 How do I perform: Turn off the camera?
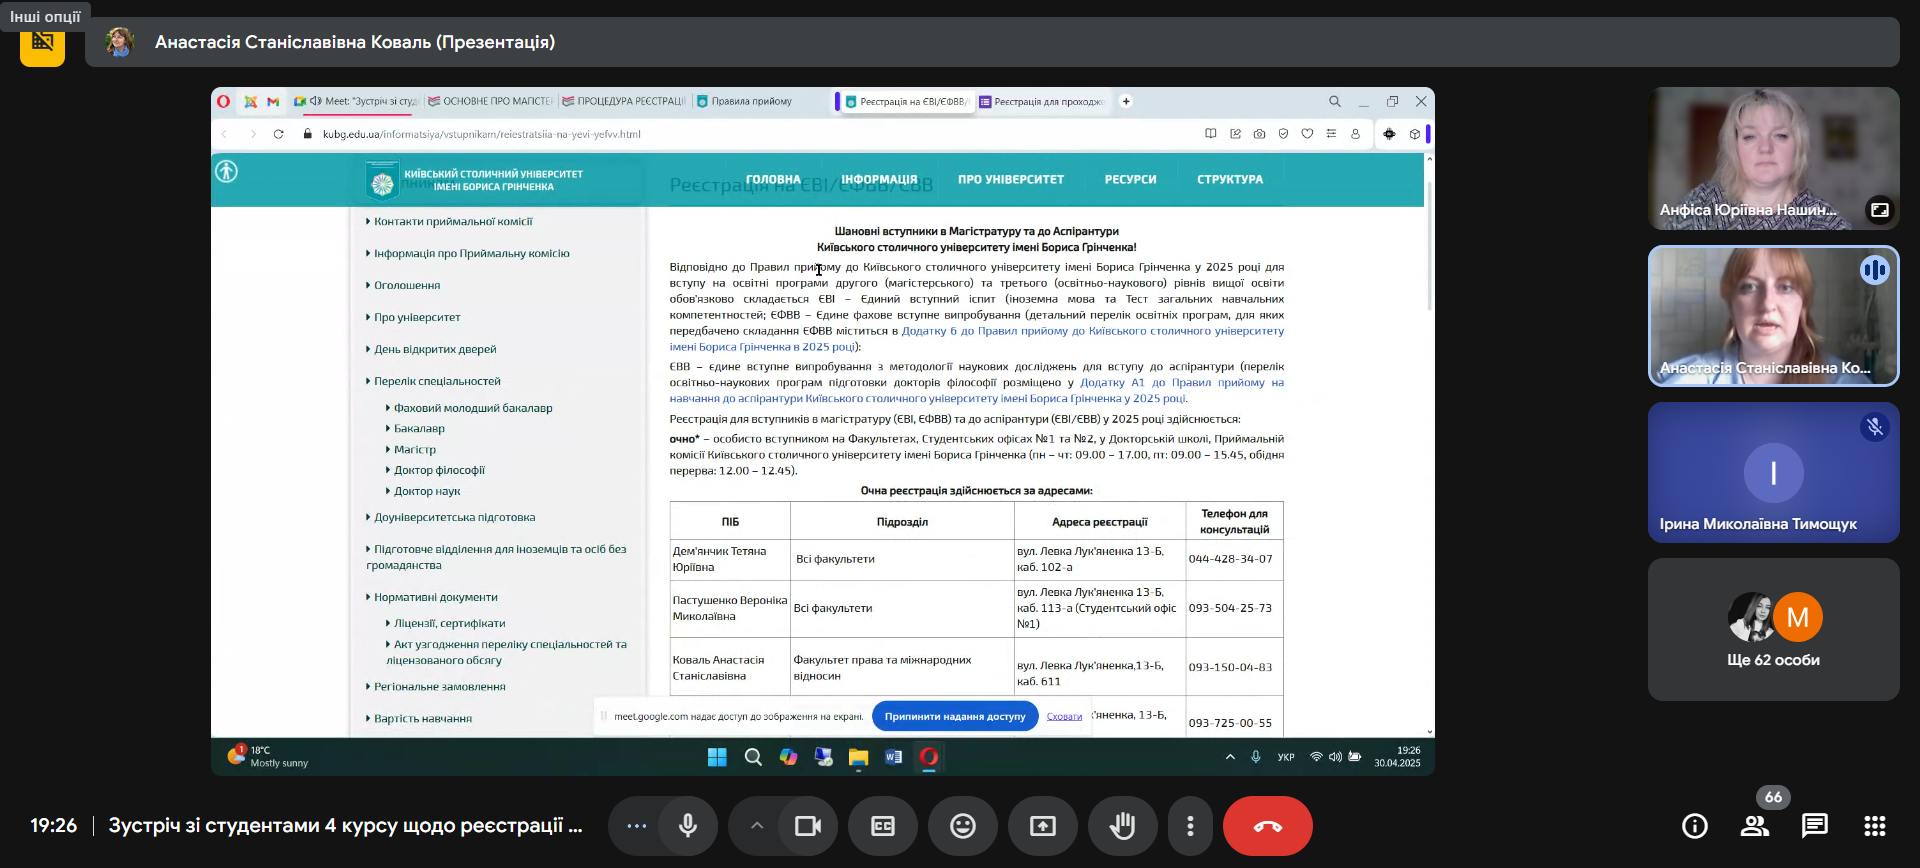tap(807, 826)
